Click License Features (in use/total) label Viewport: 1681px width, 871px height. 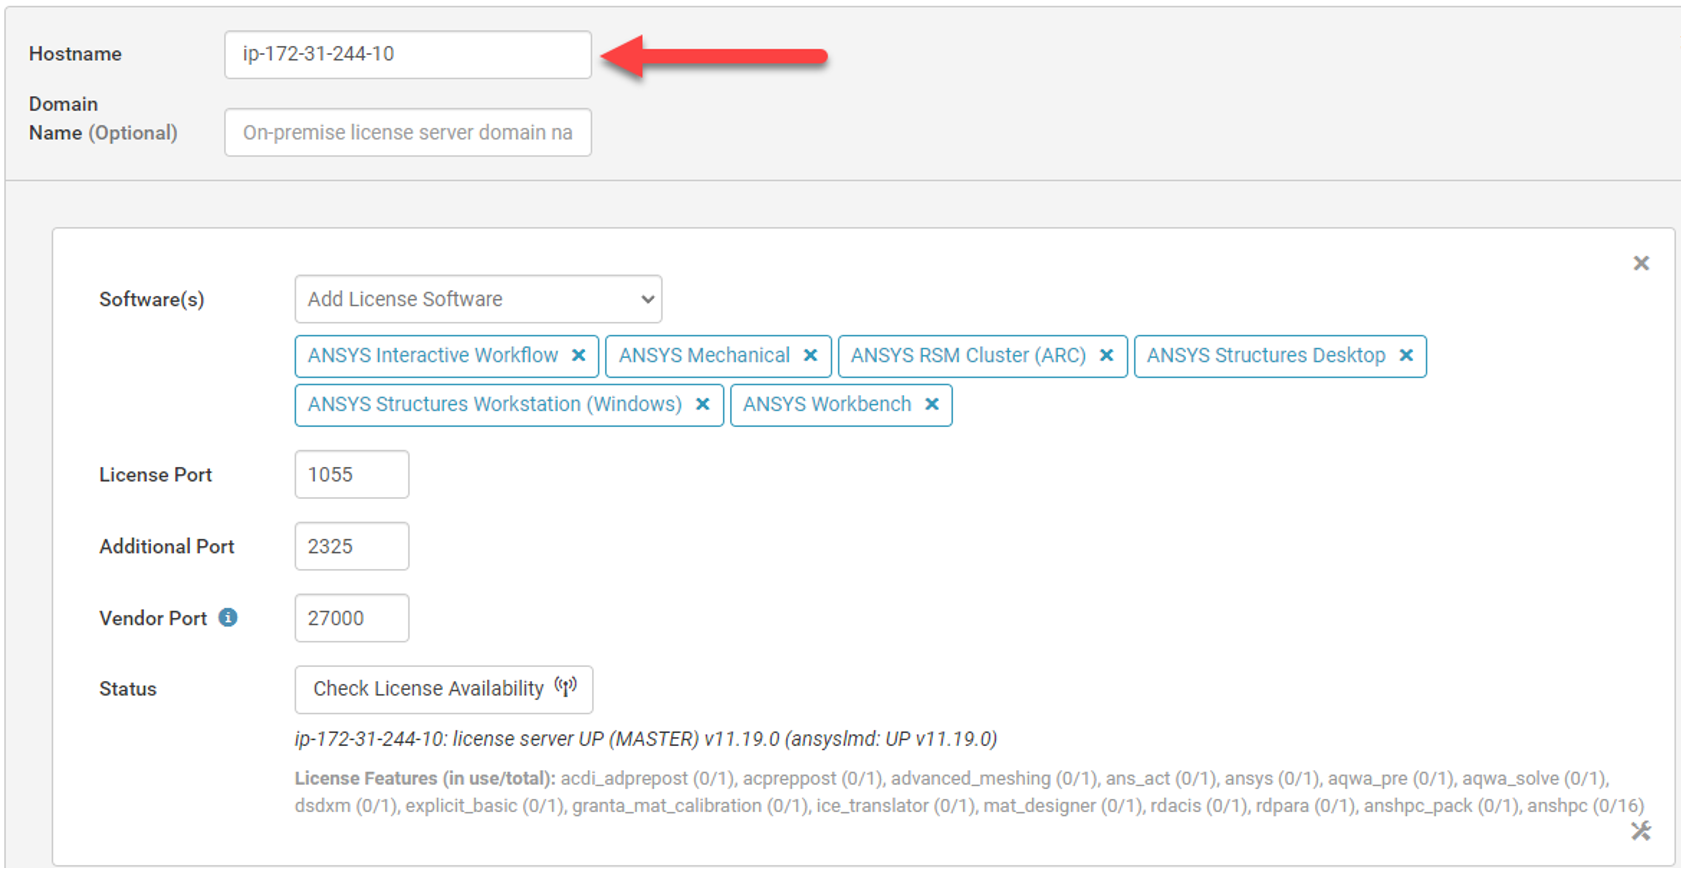point(425,778)
